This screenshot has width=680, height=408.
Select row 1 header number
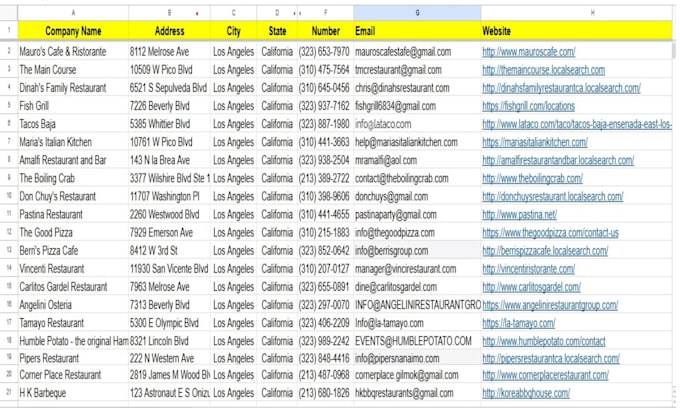pyautogui.click(x=9, y=31)
